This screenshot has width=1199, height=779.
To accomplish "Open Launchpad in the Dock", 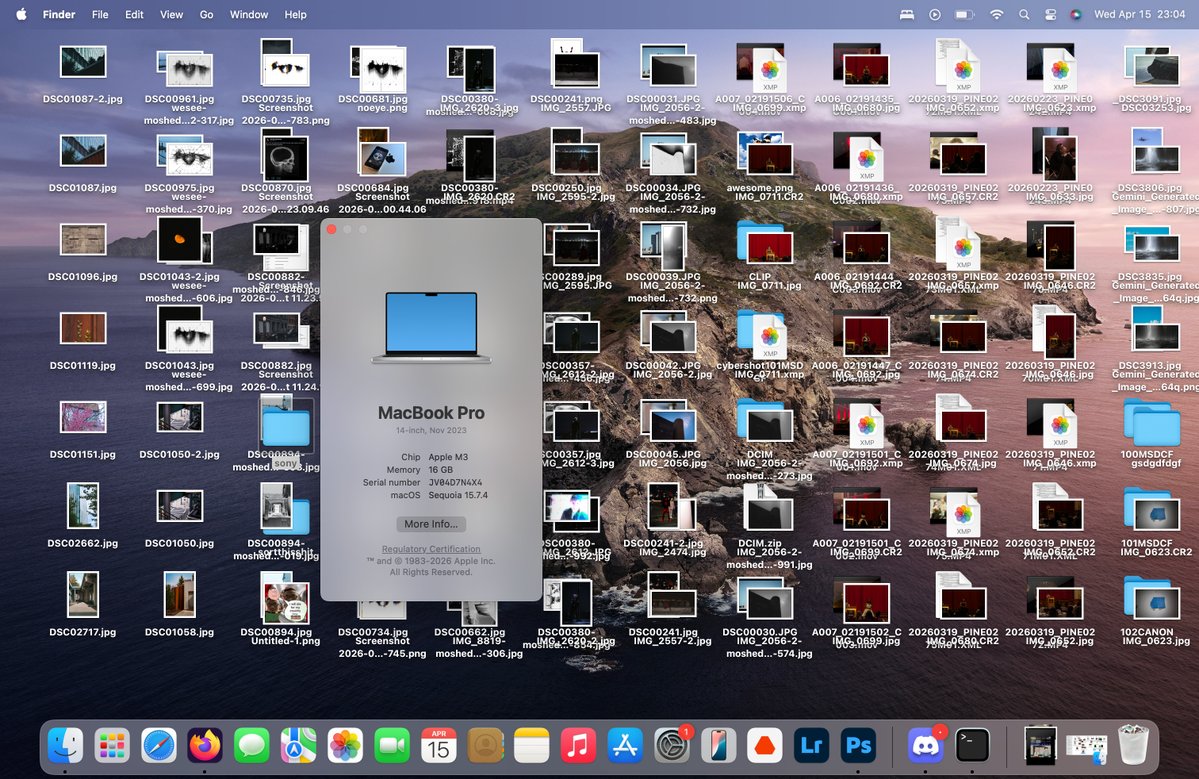I will [112, 745].
